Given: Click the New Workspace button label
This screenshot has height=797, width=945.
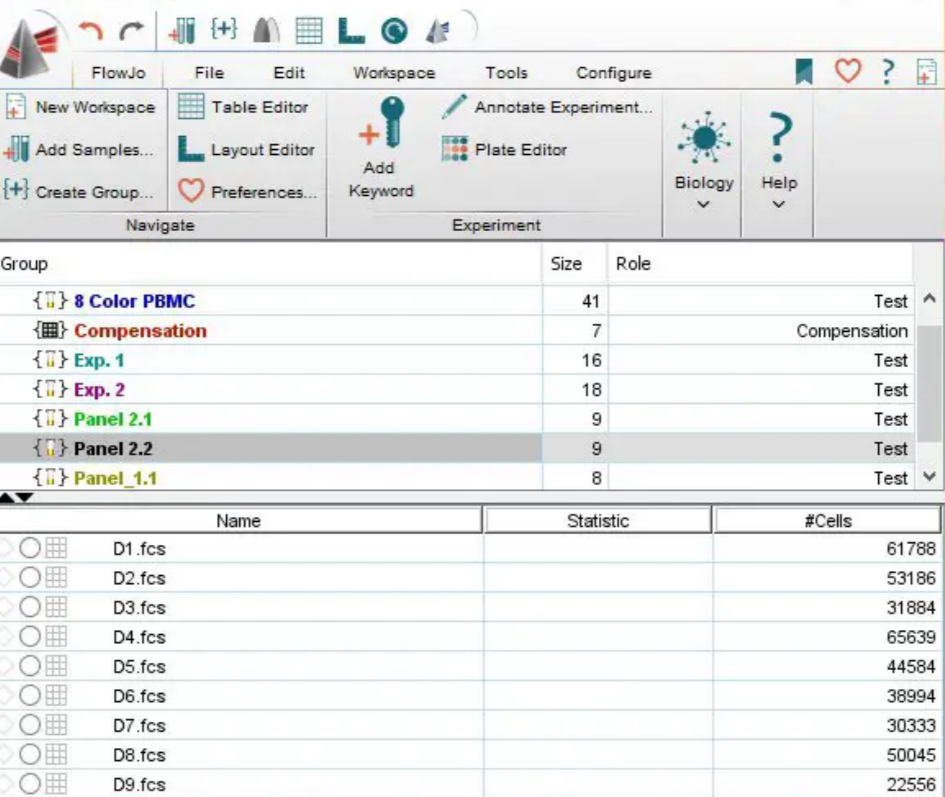Looking at the screenshot, I should pyautogui.click(x=95, y=107).
